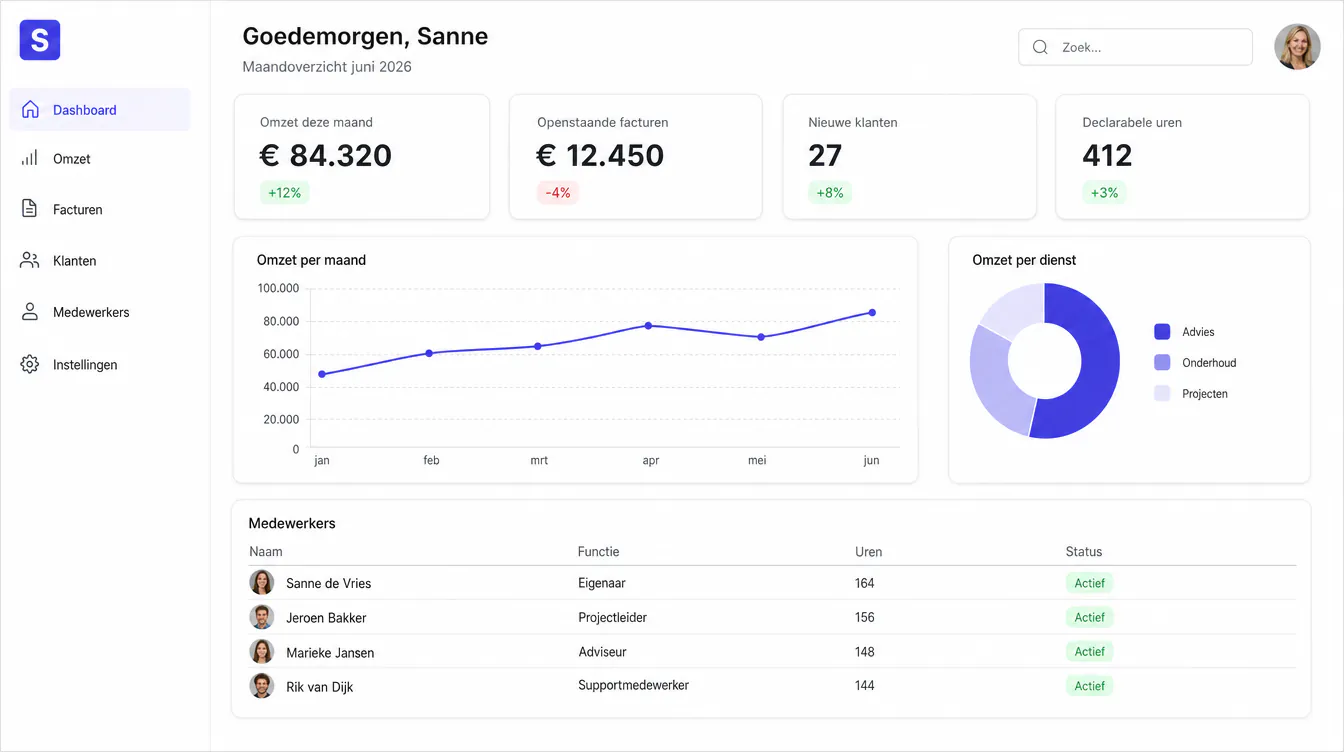Click Marieke Jansen's avatar in table

click(x=262, y=652)
